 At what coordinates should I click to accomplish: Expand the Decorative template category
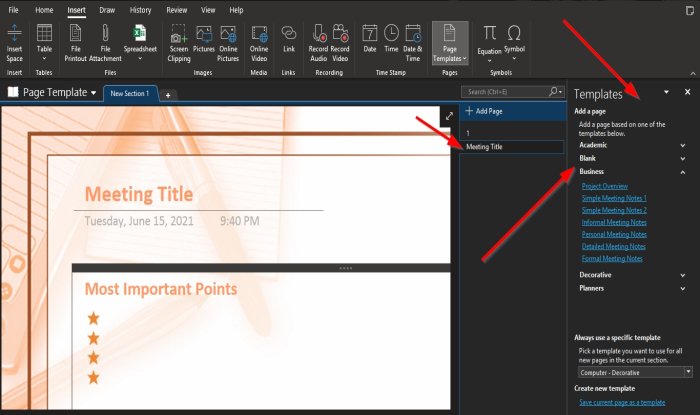tap(683, 275)
